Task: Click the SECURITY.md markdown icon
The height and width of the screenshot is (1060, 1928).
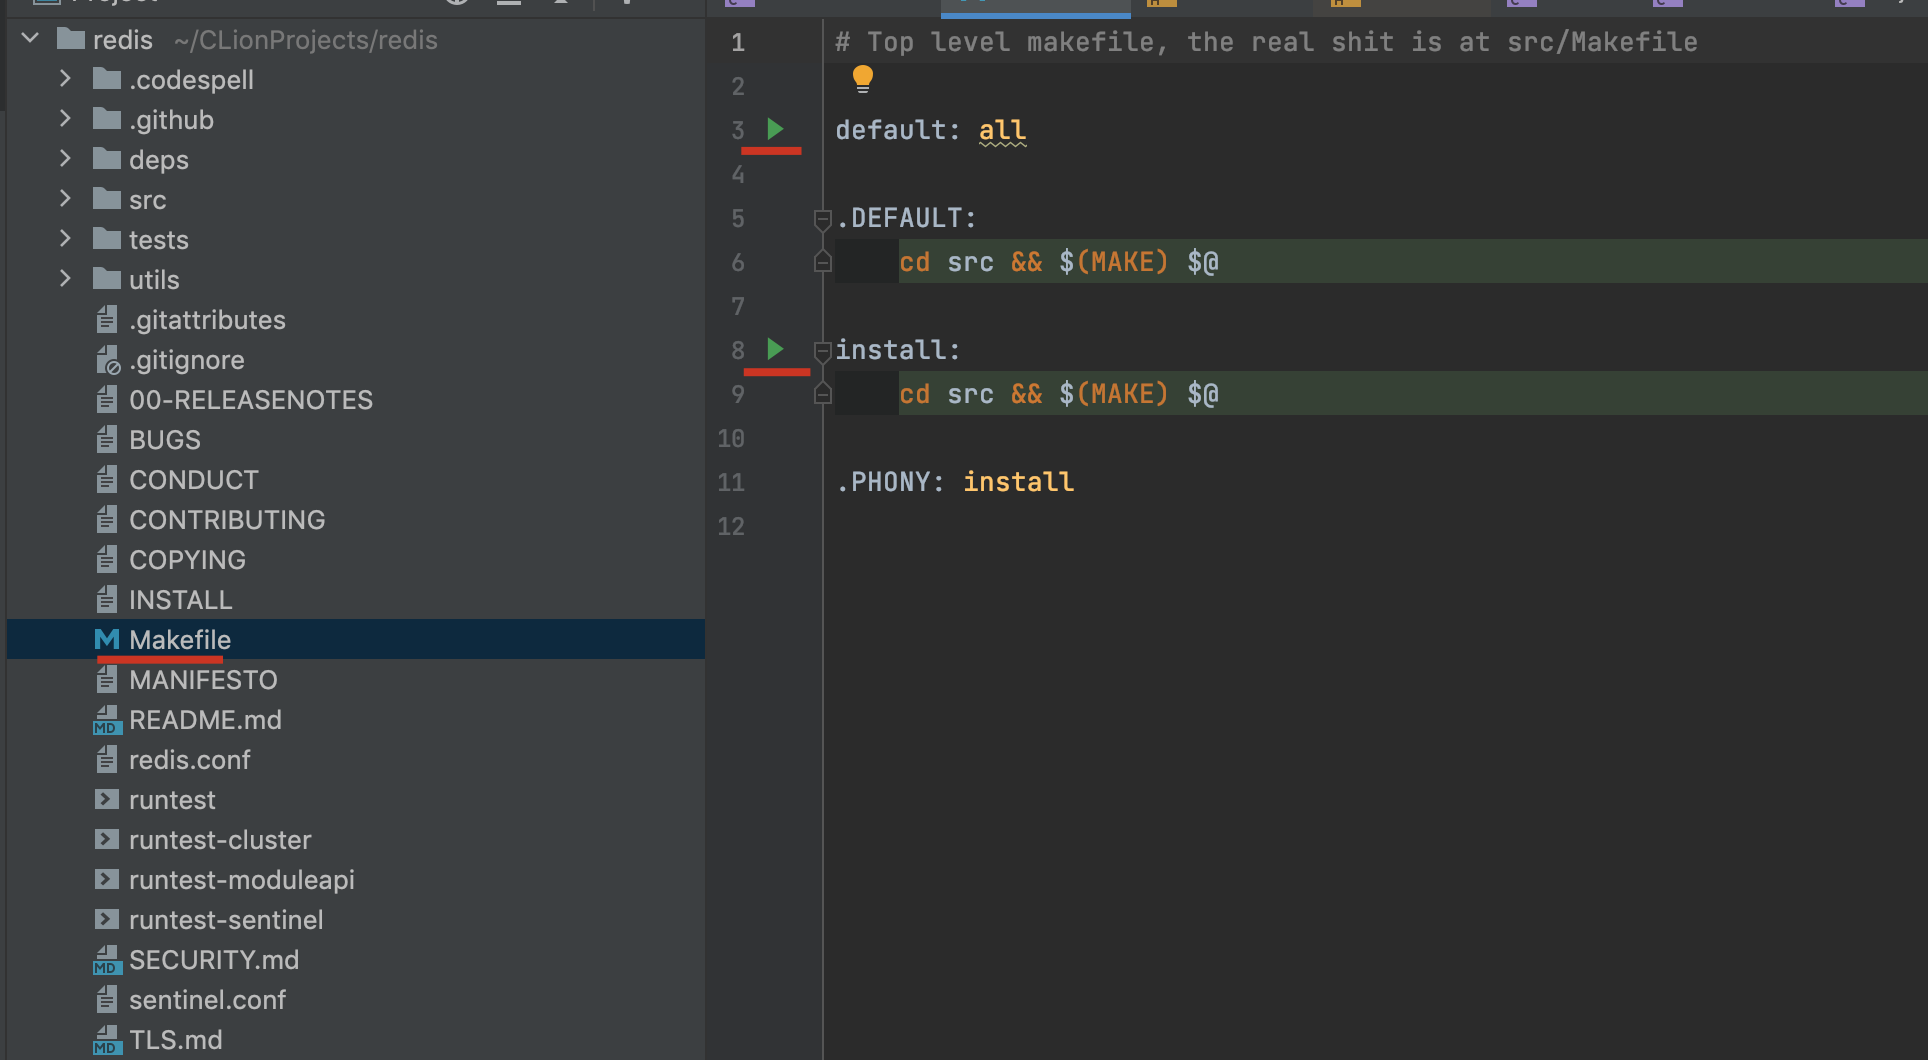Action: tap(107, 960)
